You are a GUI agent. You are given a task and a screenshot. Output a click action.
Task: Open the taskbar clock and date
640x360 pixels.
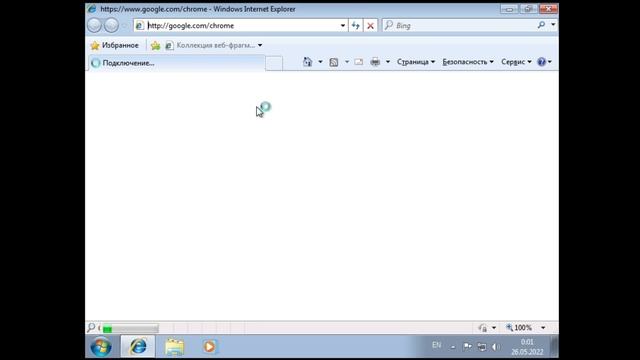527,347
